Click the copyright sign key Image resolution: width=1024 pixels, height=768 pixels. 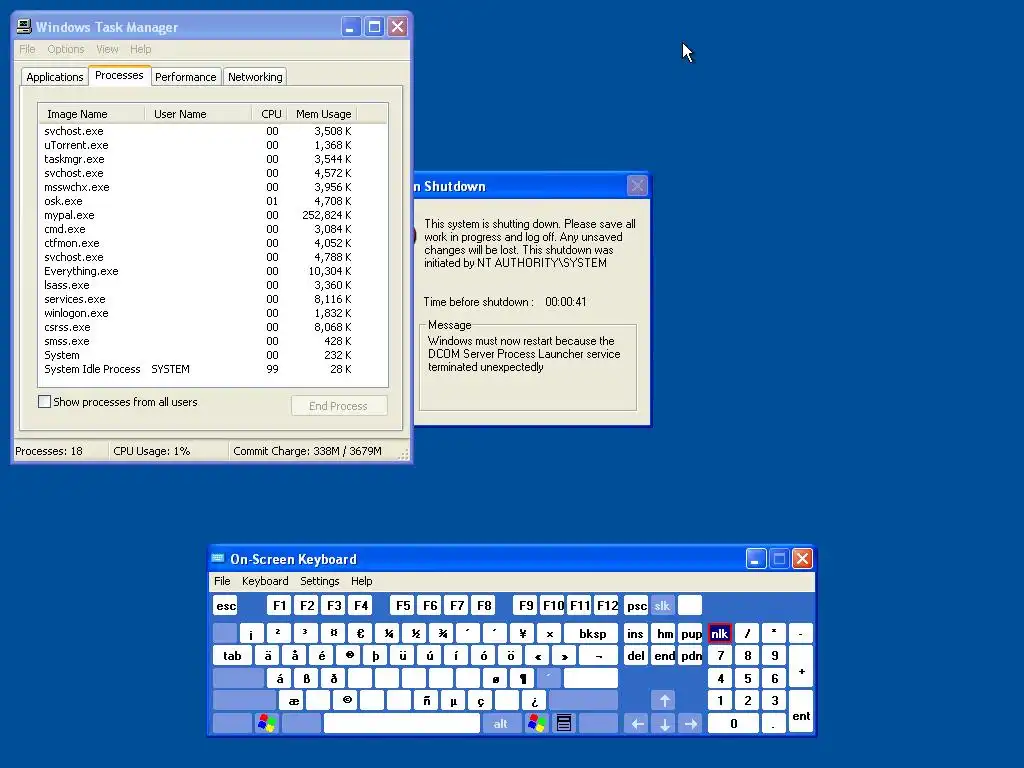tap(347, 701)
